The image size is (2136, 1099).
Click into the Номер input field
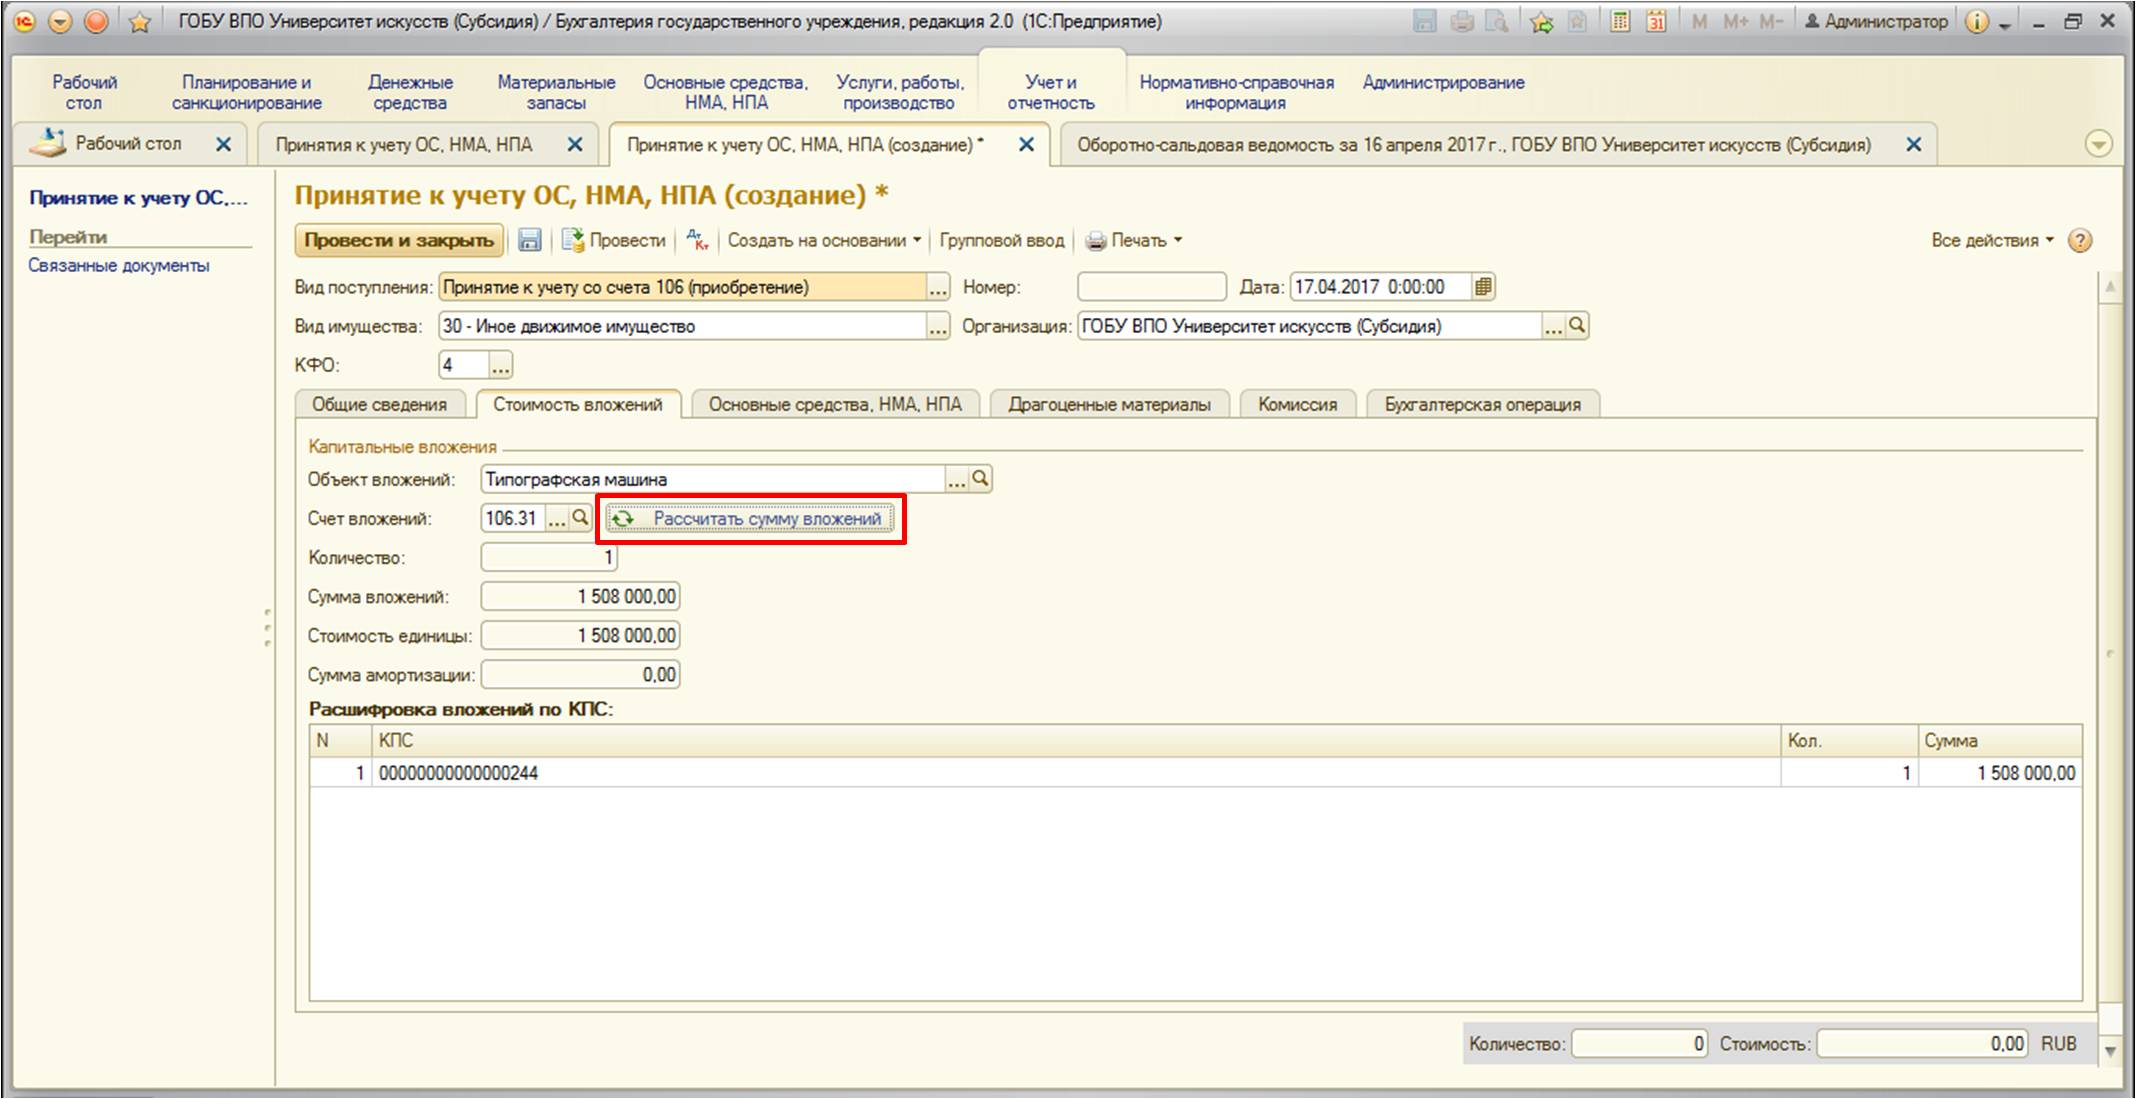(1151, 287)
